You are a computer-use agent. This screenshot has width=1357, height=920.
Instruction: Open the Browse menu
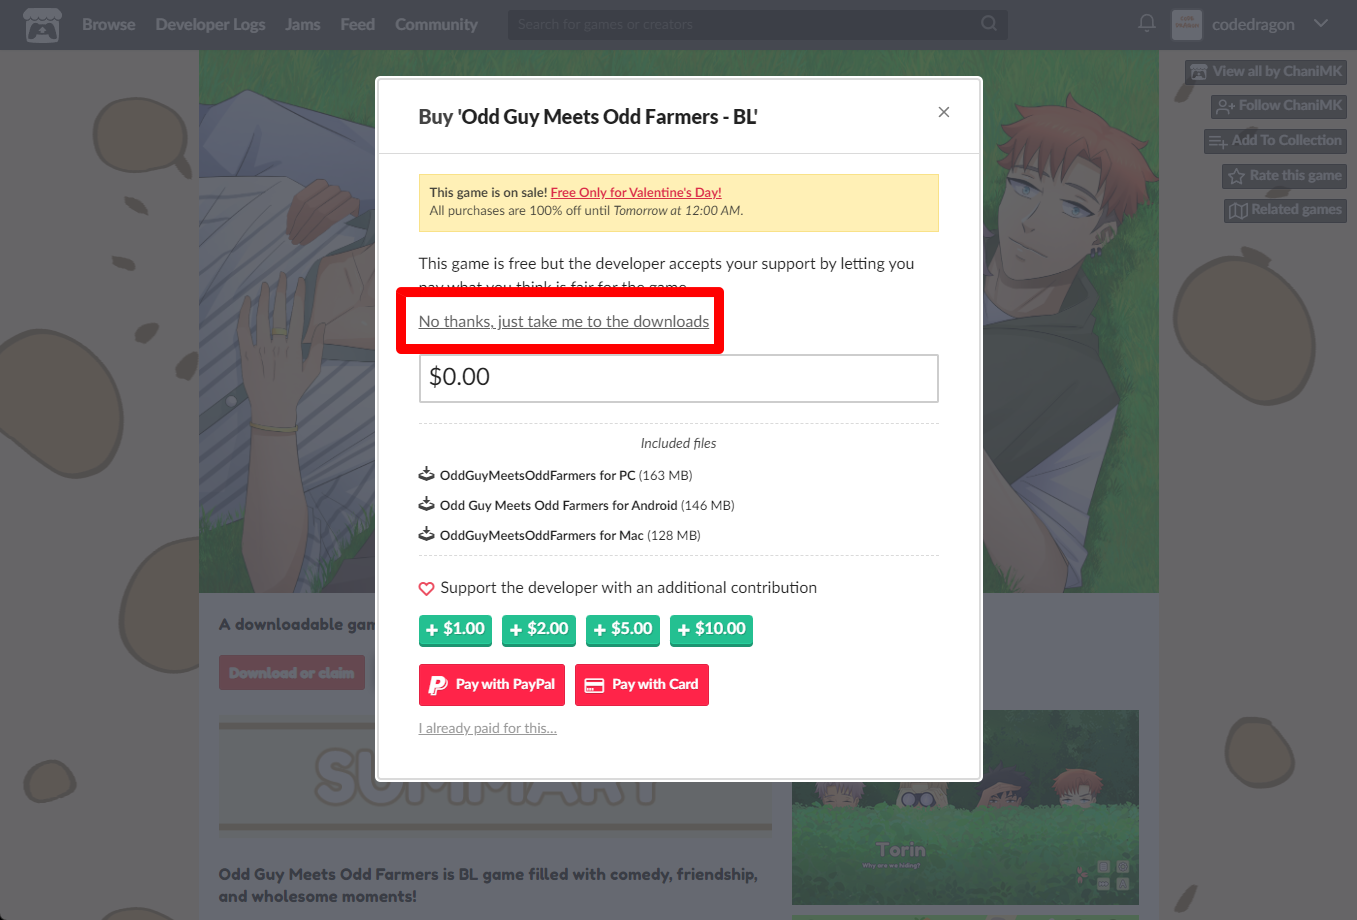[109, 25]
